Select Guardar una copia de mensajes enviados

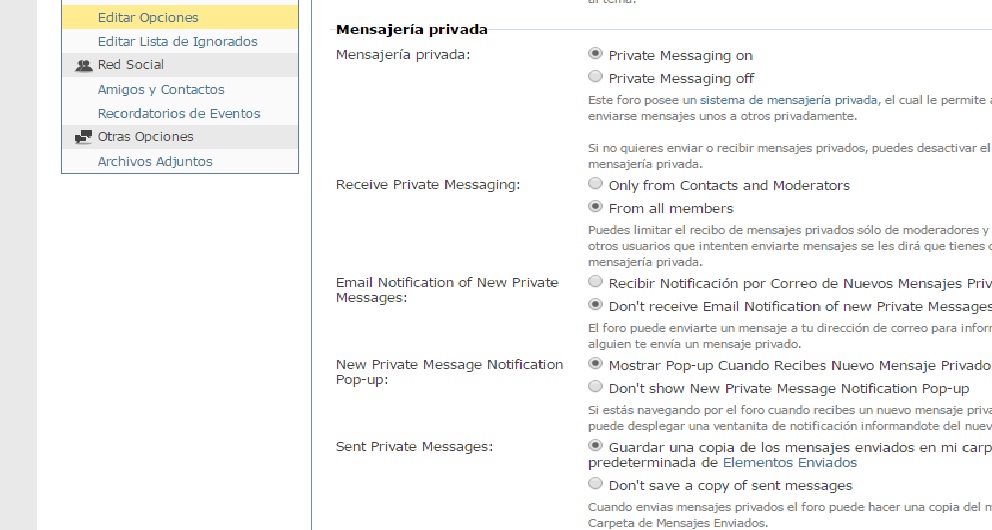595,445
